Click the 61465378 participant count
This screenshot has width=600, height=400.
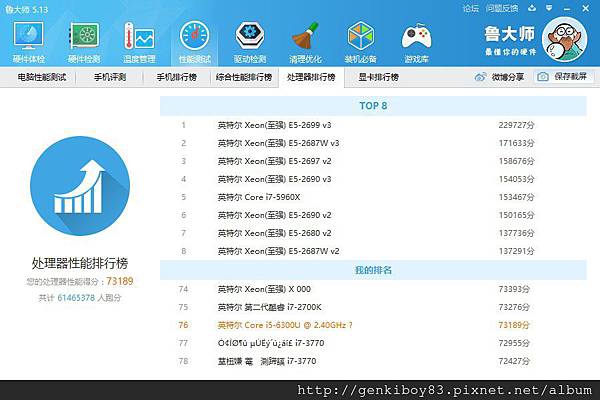(76, 298)
